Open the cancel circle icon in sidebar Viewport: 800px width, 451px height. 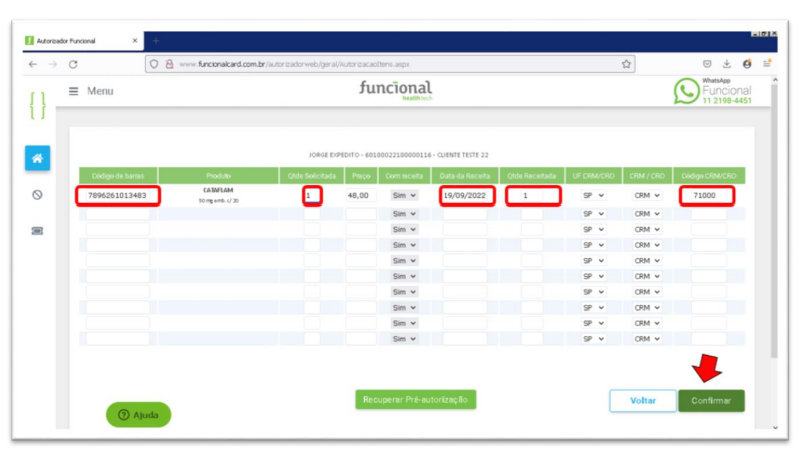click(37, 195)
